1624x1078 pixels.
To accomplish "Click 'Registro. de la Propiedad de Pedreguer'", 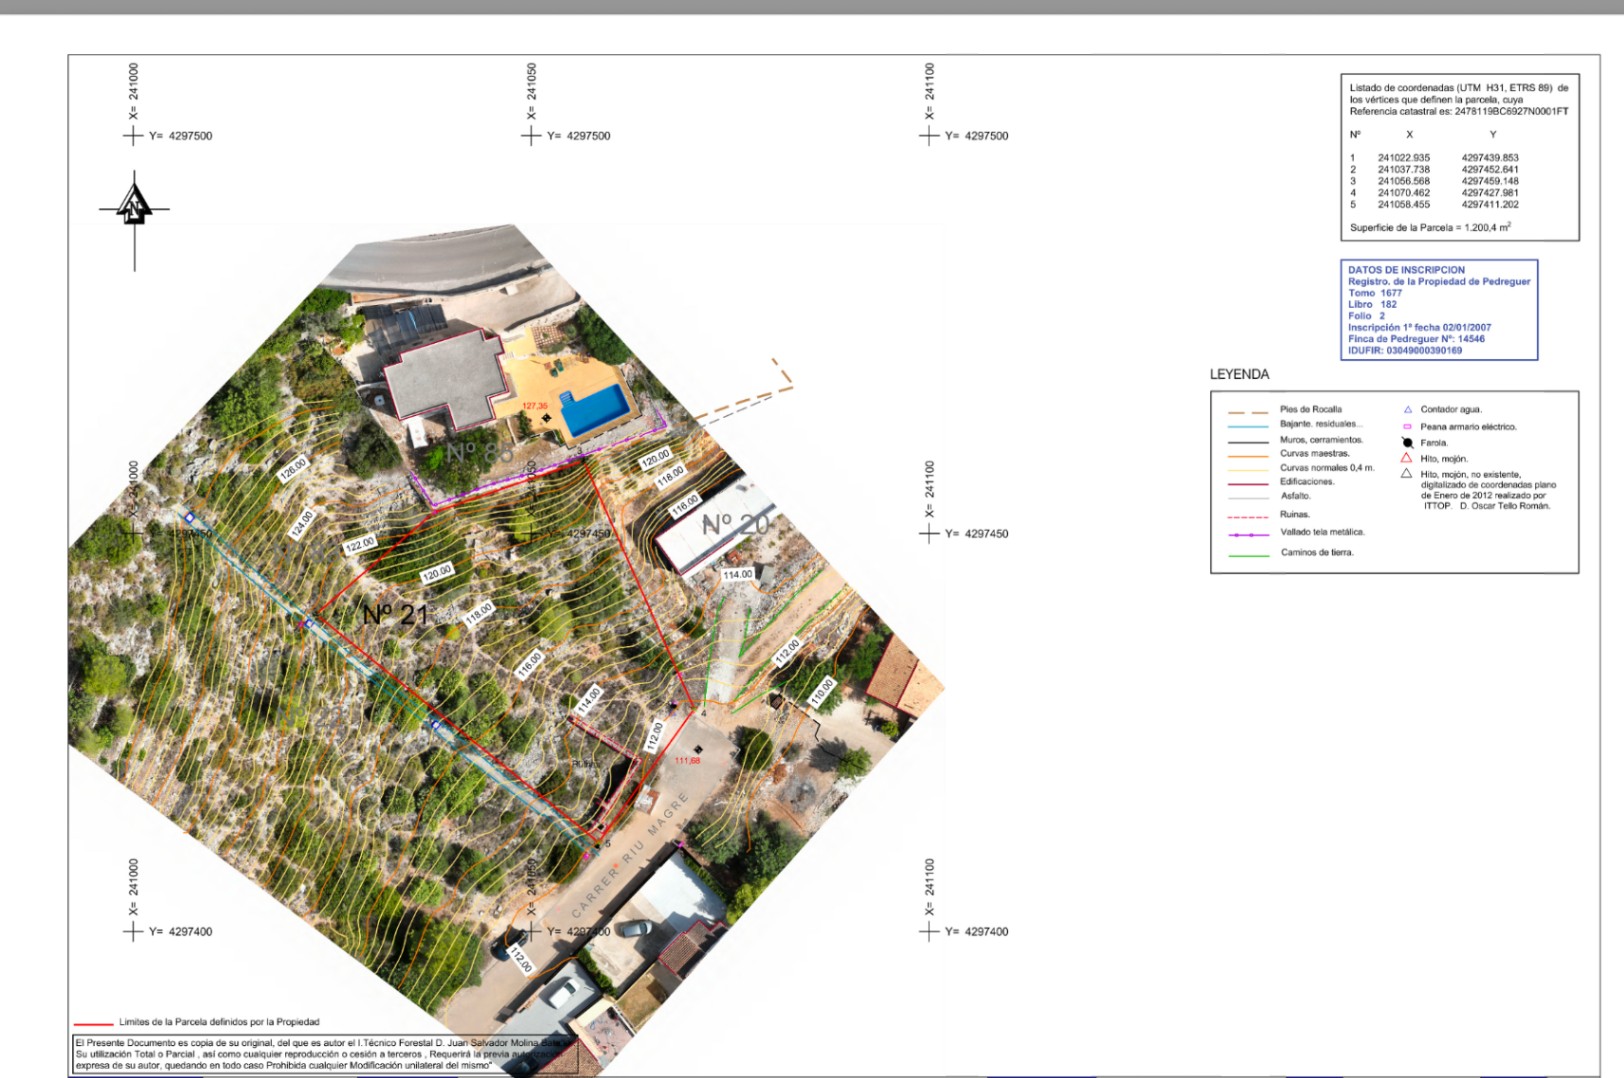I will (x=1439, y=282).
